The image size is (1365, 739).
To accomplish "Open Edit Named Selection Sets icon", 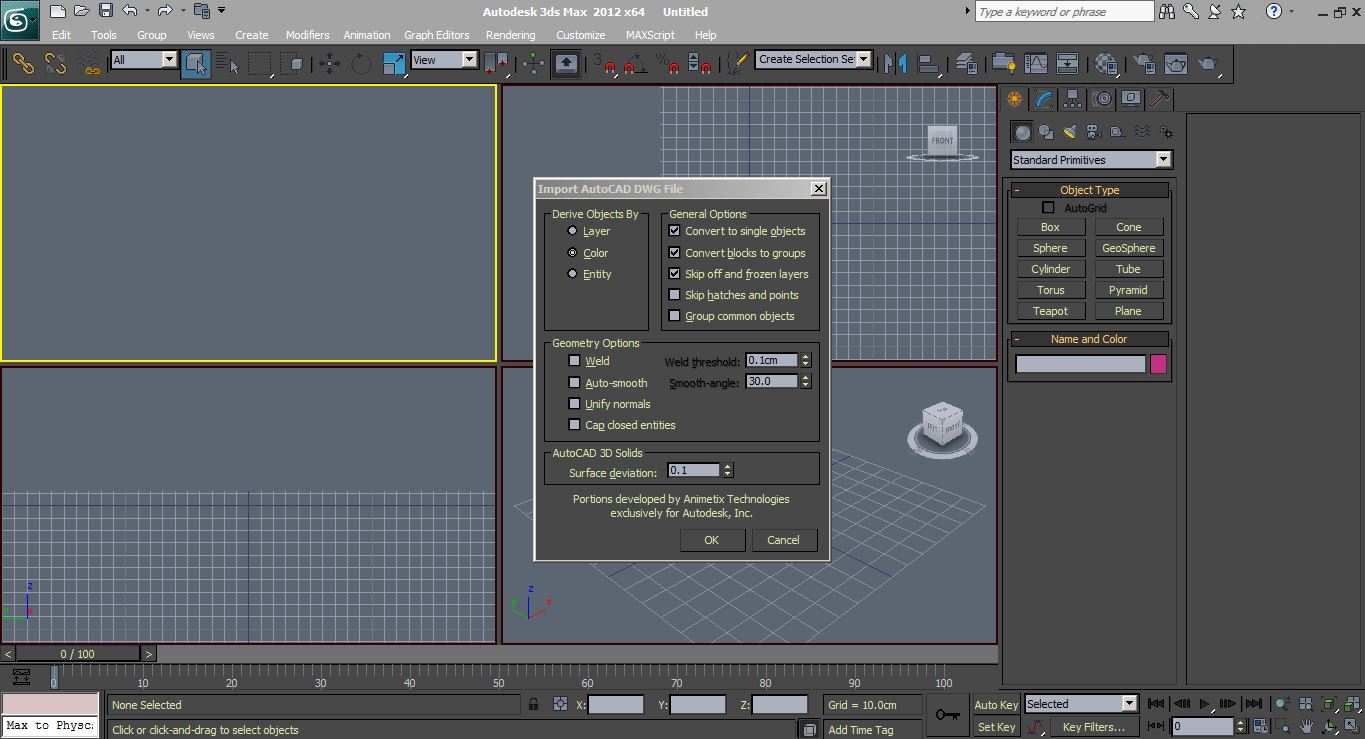I will (737, 64).
